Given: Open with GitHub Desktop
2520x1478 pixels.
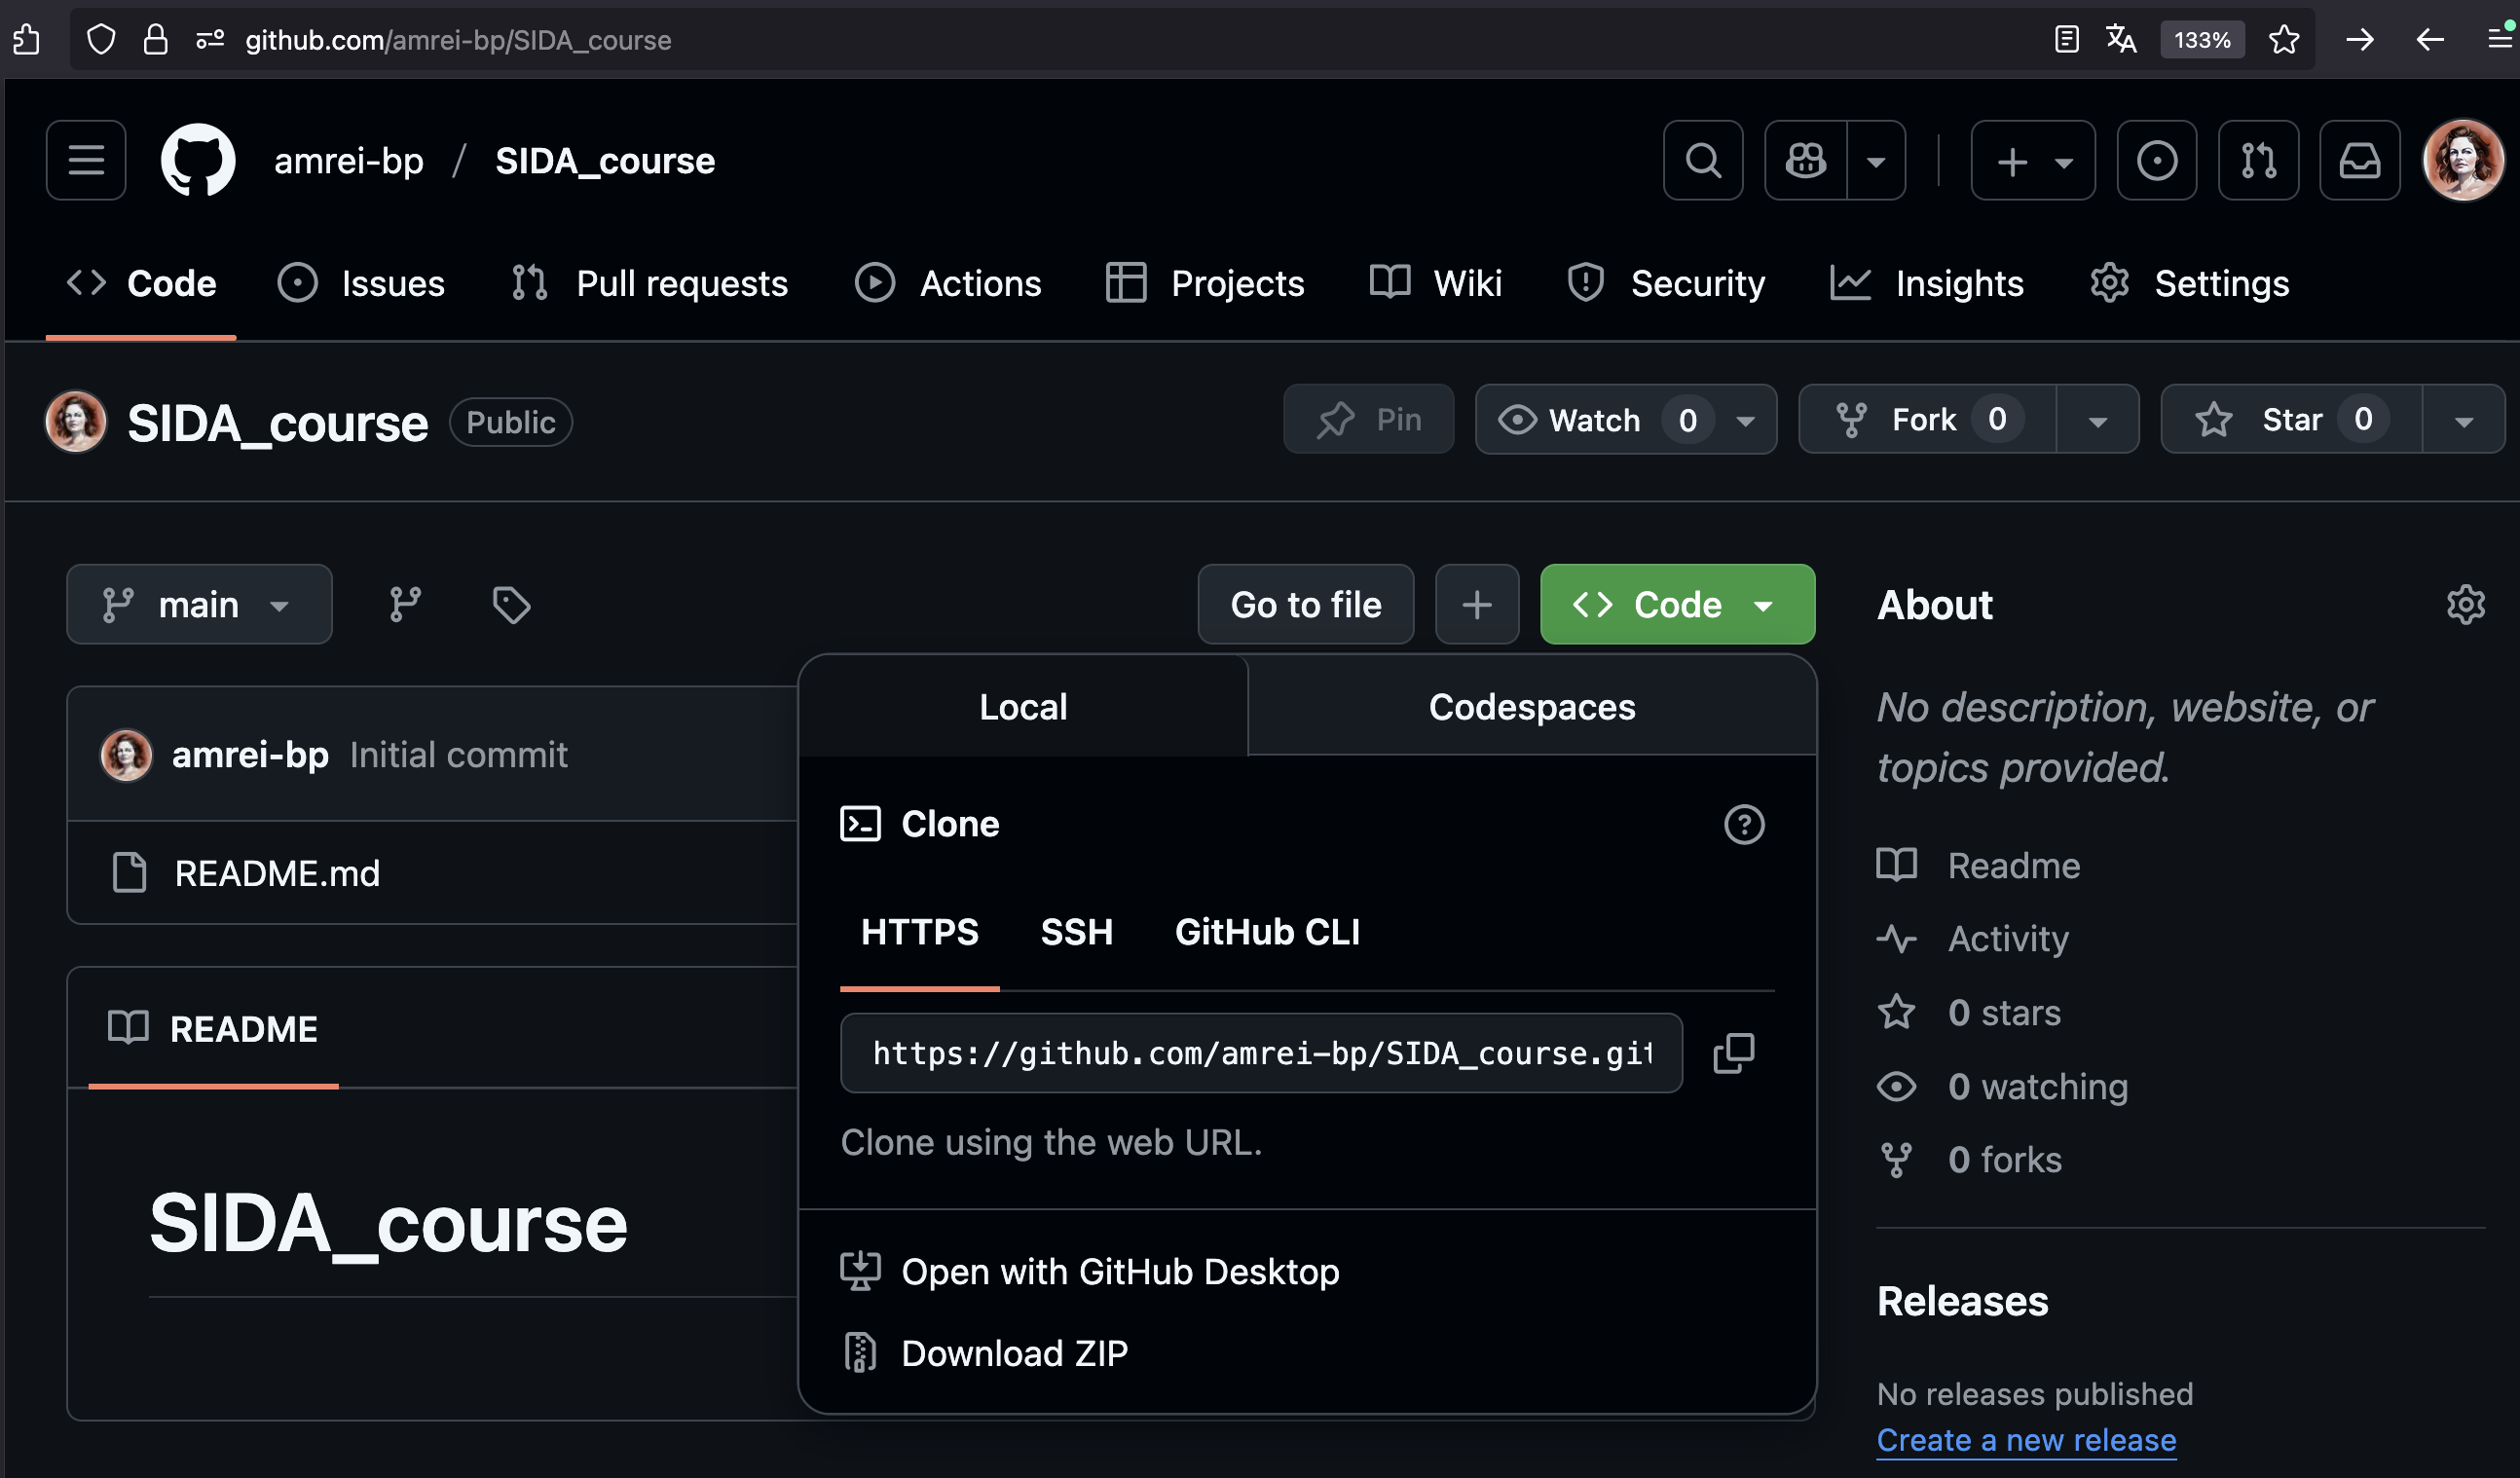Looking at the screenshot, I should pos(1090,1271).
